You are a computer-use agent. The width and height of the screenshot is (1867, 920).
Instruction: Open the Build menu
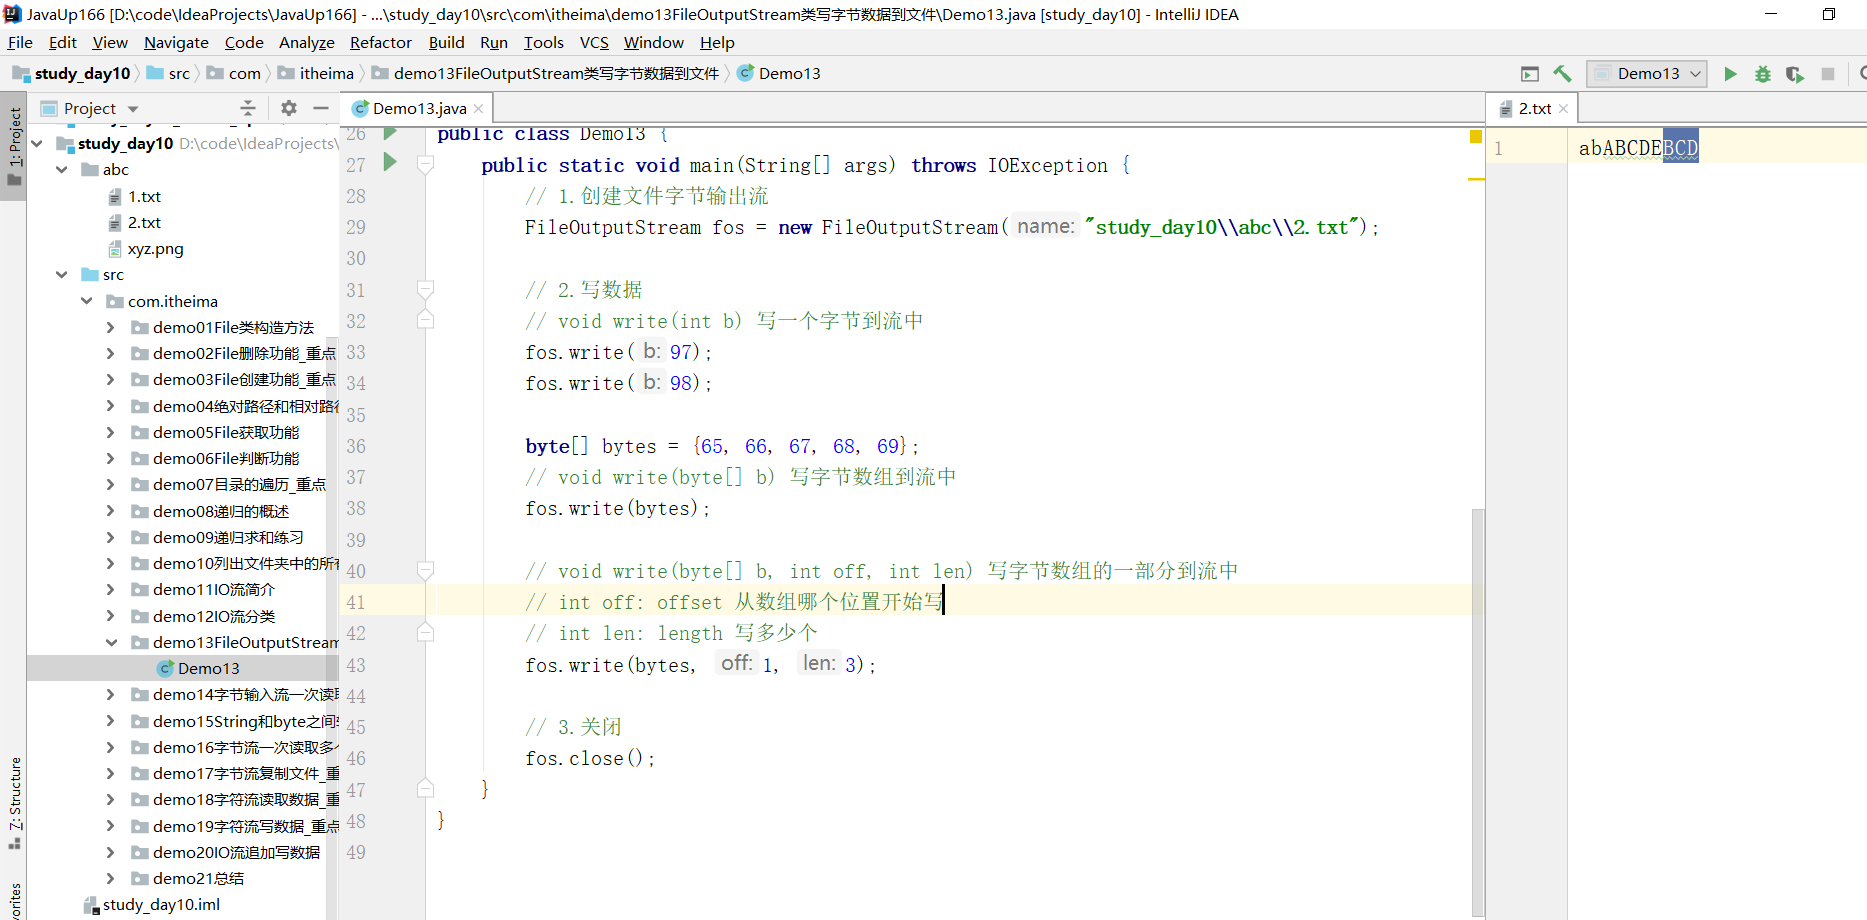446,42
